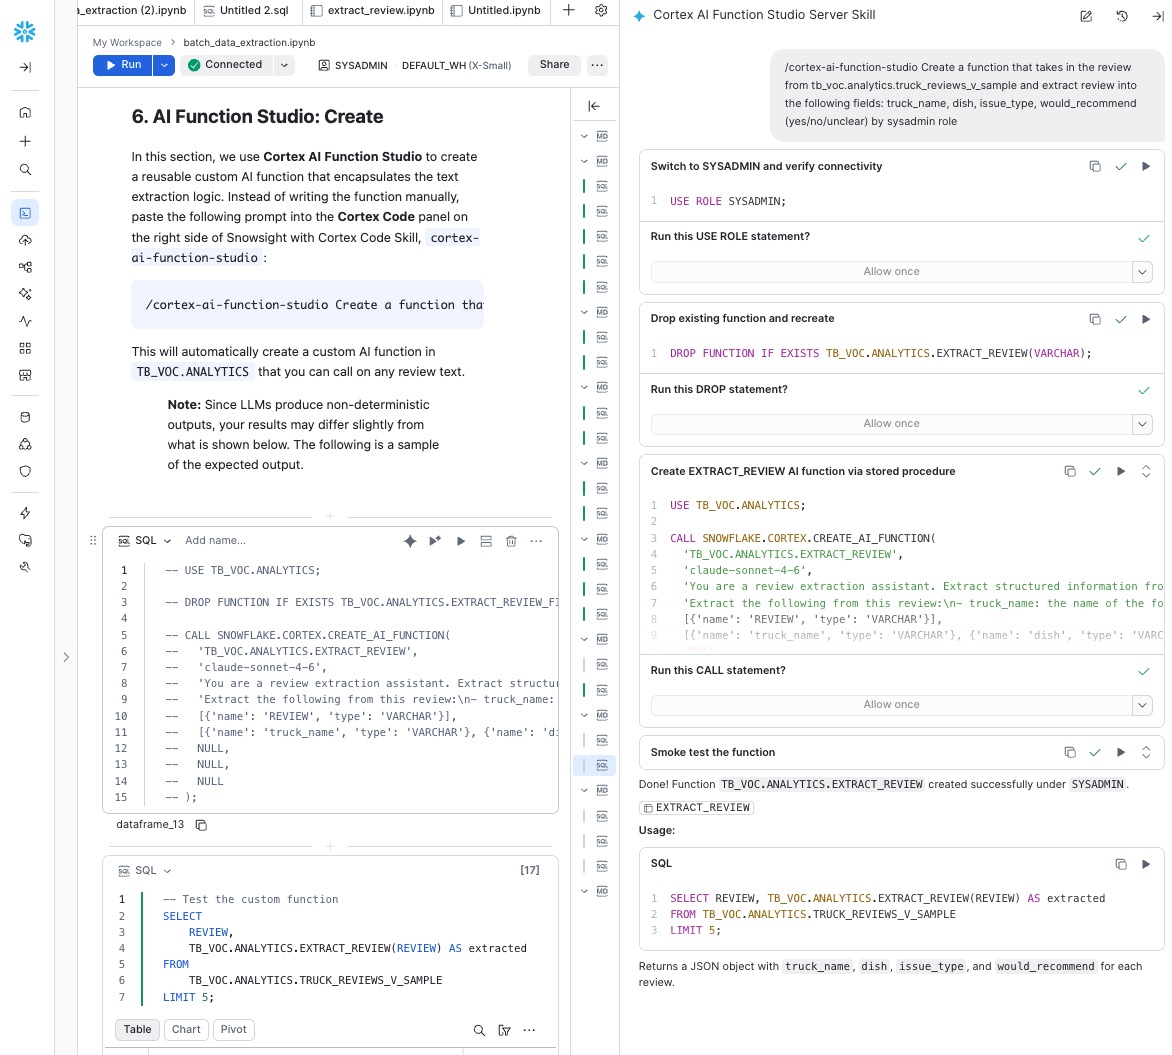Open Allow once dropdown for CALL statement
1172x1055 pixels.
1142,704
